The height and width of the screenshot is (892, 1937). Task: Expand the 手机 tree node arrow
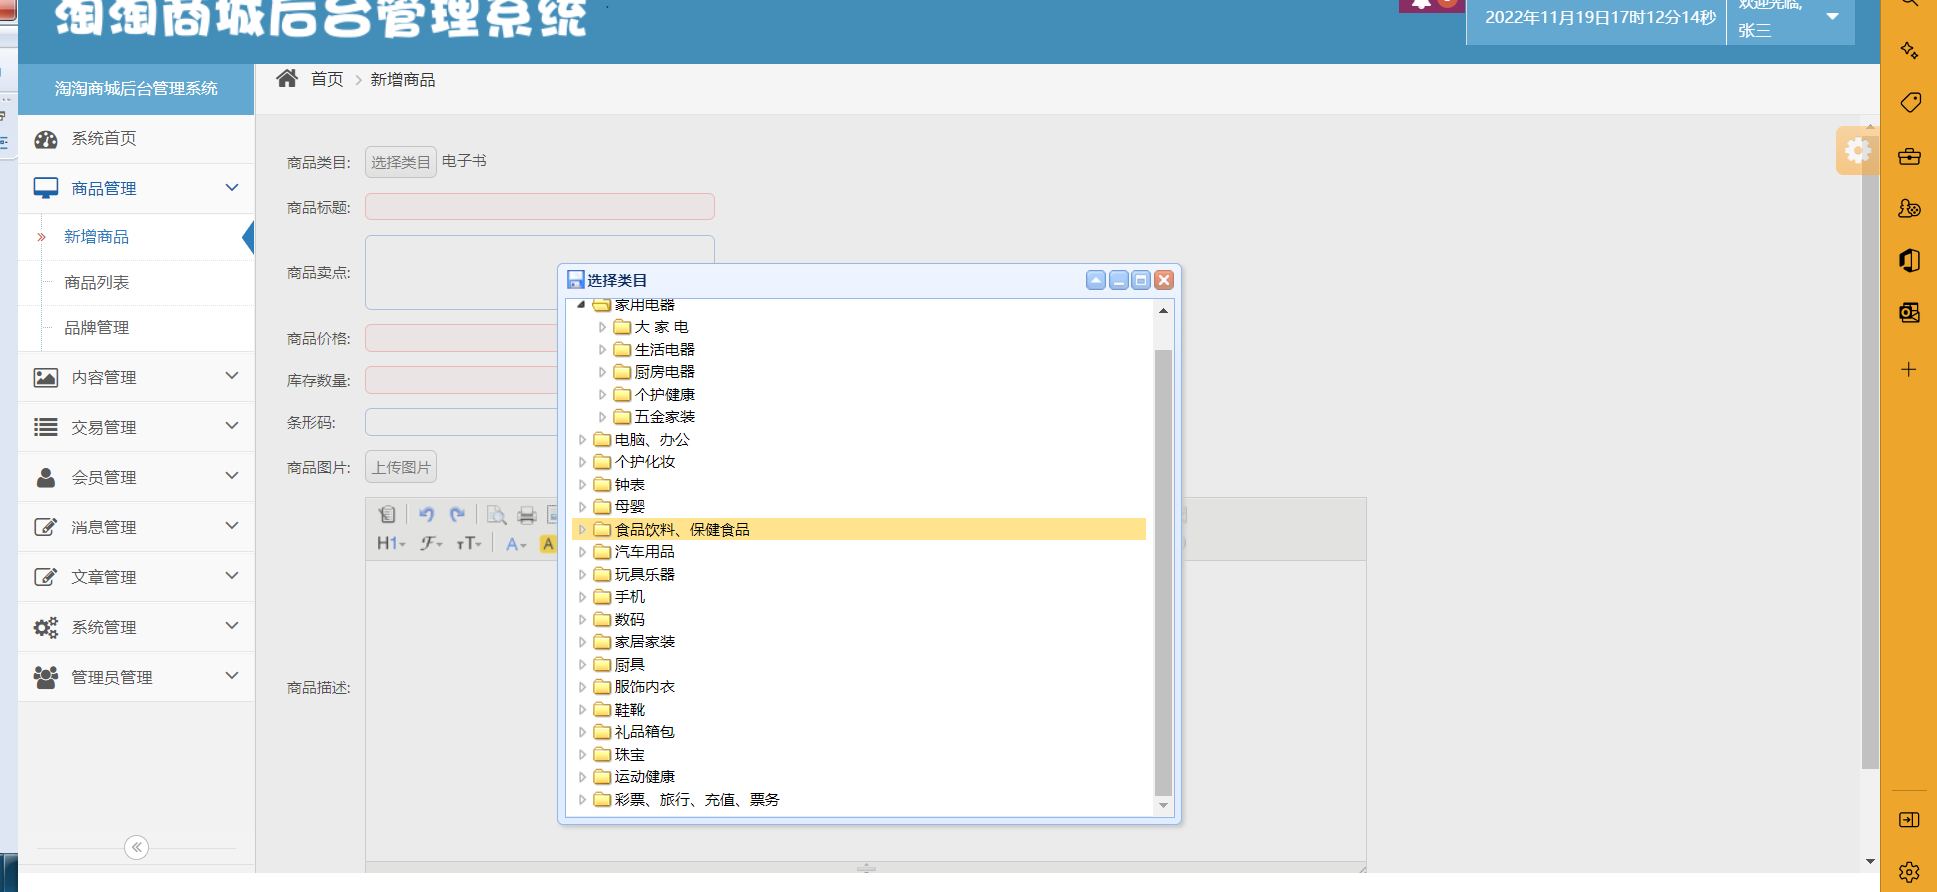coord(582,597)
